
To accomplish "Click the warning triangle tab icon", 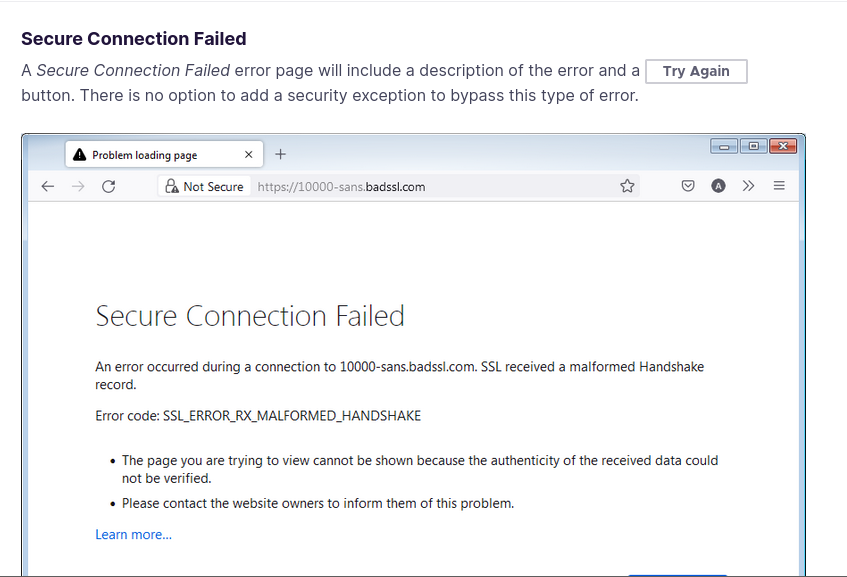I will (79, 155).
